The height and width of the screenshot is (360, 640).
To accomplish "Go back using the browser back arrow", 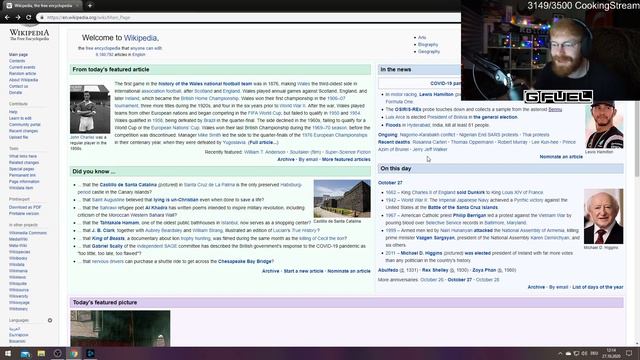I will pos(7,18).
